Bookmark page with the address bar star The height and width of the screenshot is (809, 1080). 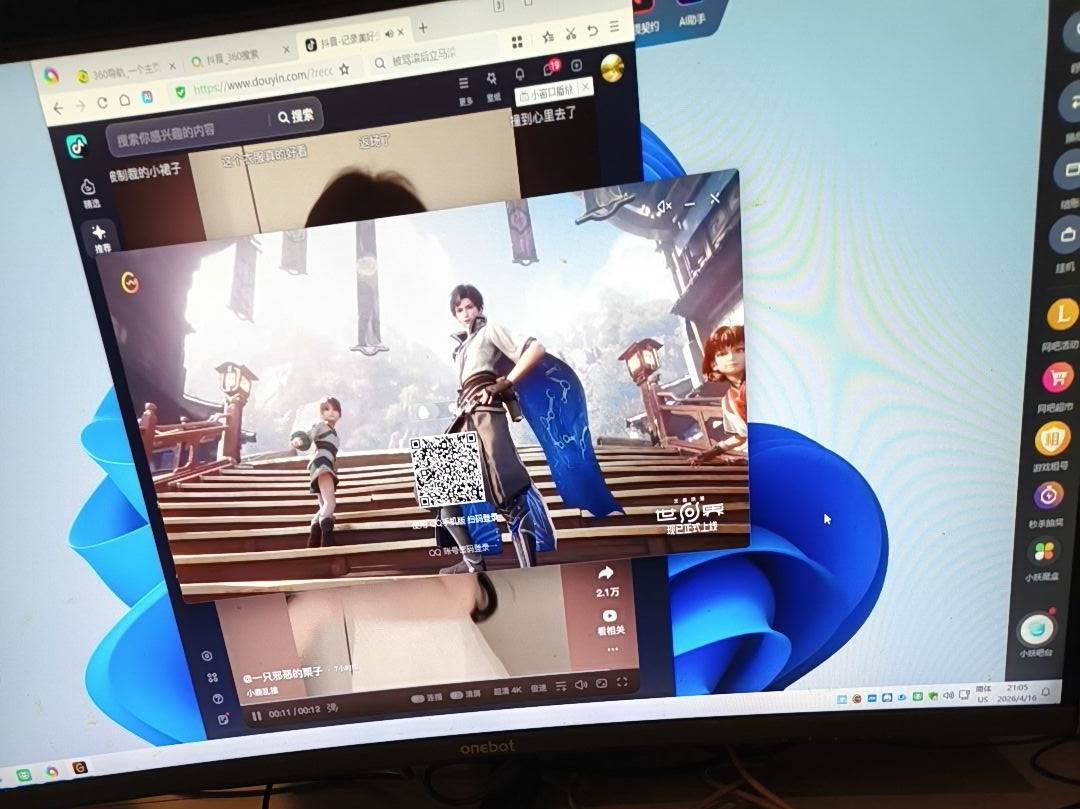345,69
